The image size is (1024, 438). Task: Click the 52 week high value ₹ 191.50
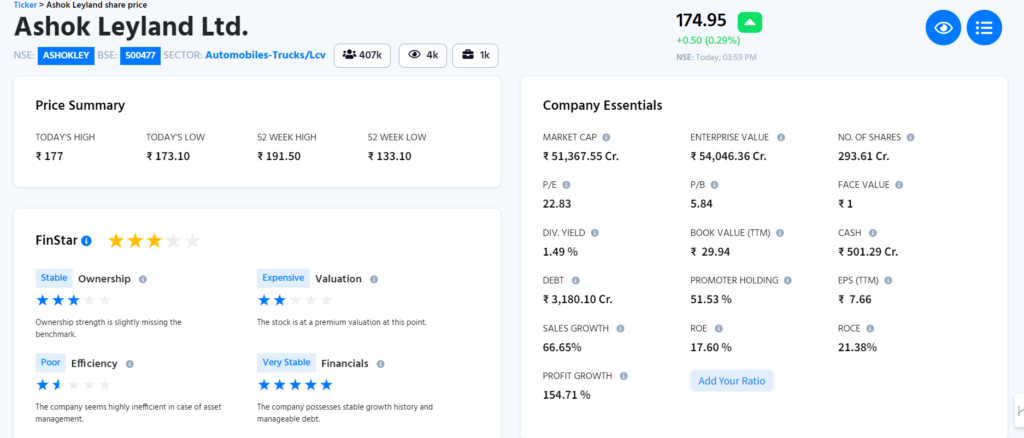point(279,157)
